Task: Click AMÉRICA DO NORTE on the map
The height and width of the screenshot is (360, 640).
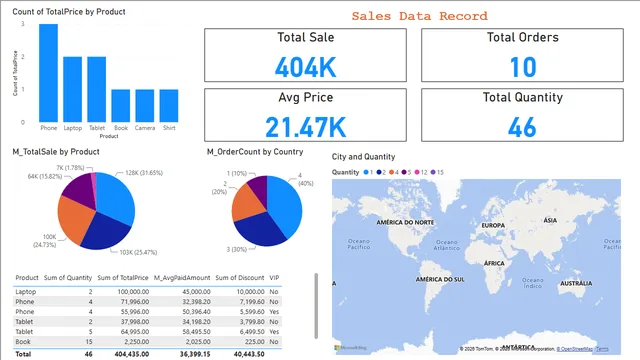Action: (x=405, y=222)
